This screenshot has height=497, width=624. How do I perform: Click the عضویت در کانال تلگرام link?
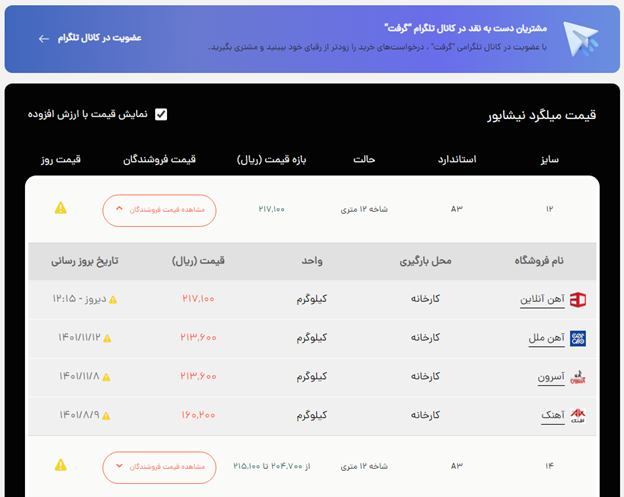click(98, 38)
